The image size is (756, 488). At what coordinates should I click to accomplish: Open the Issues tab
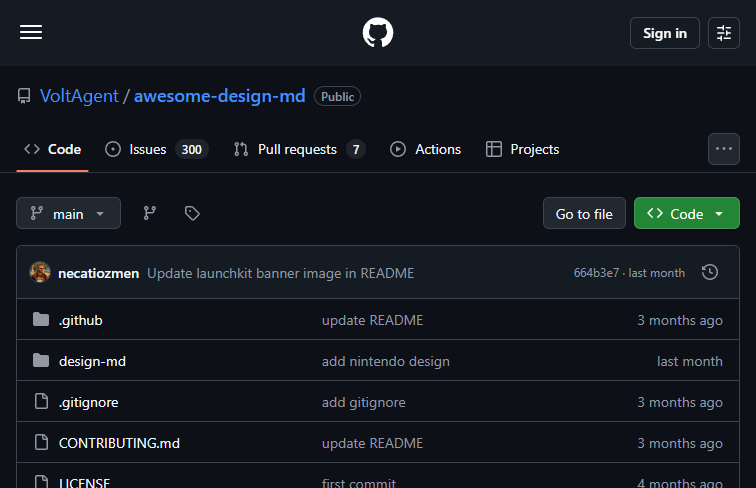pyautogui.click(x=157, y=149)
